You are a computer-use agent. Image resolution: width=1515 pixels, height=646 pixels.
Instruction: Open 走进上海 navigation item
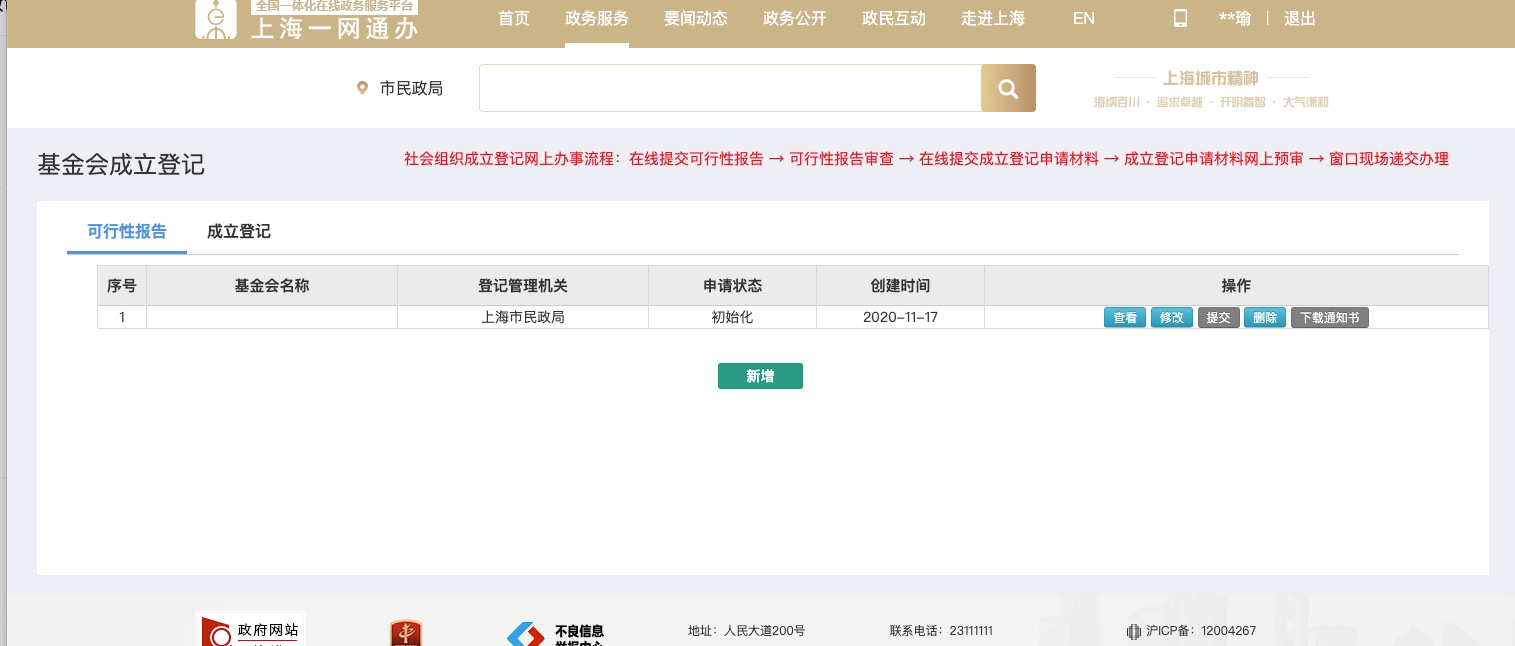[993, 18]
